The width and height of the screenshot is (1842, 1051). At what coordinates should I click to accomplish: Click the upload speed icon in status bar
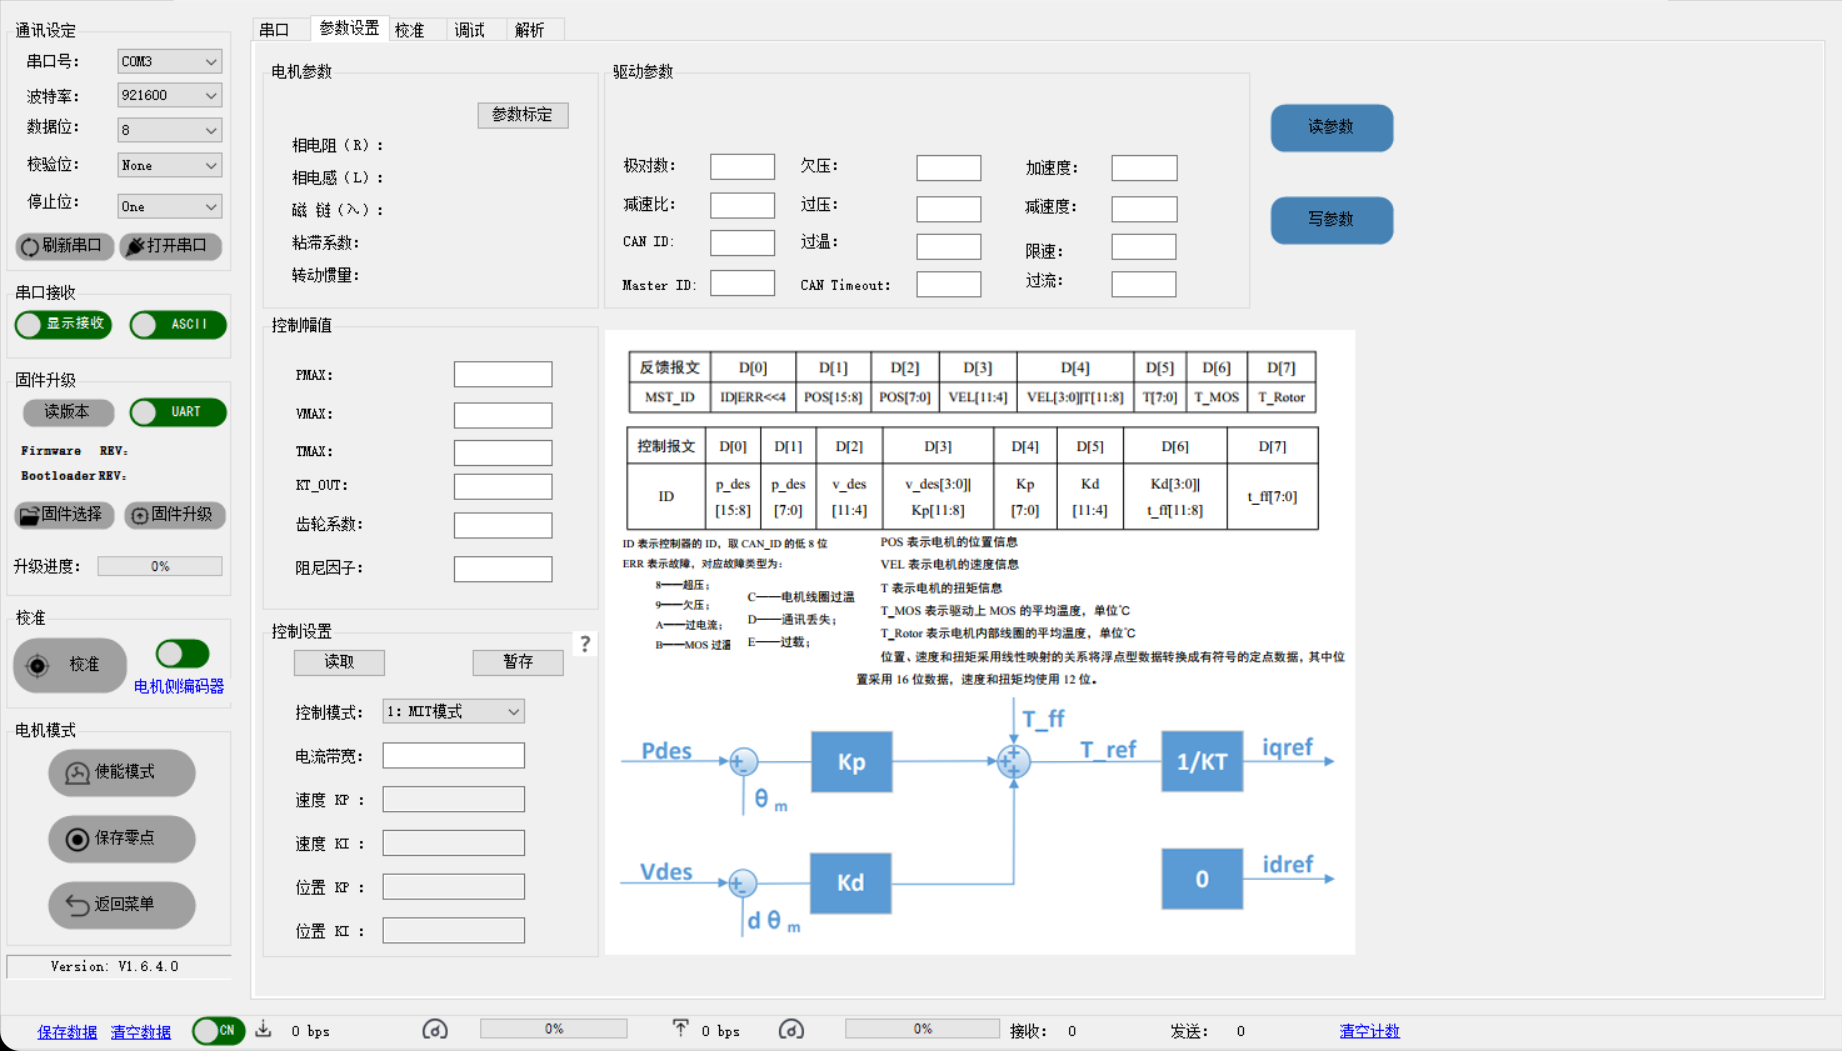(x=680, y=1029)
